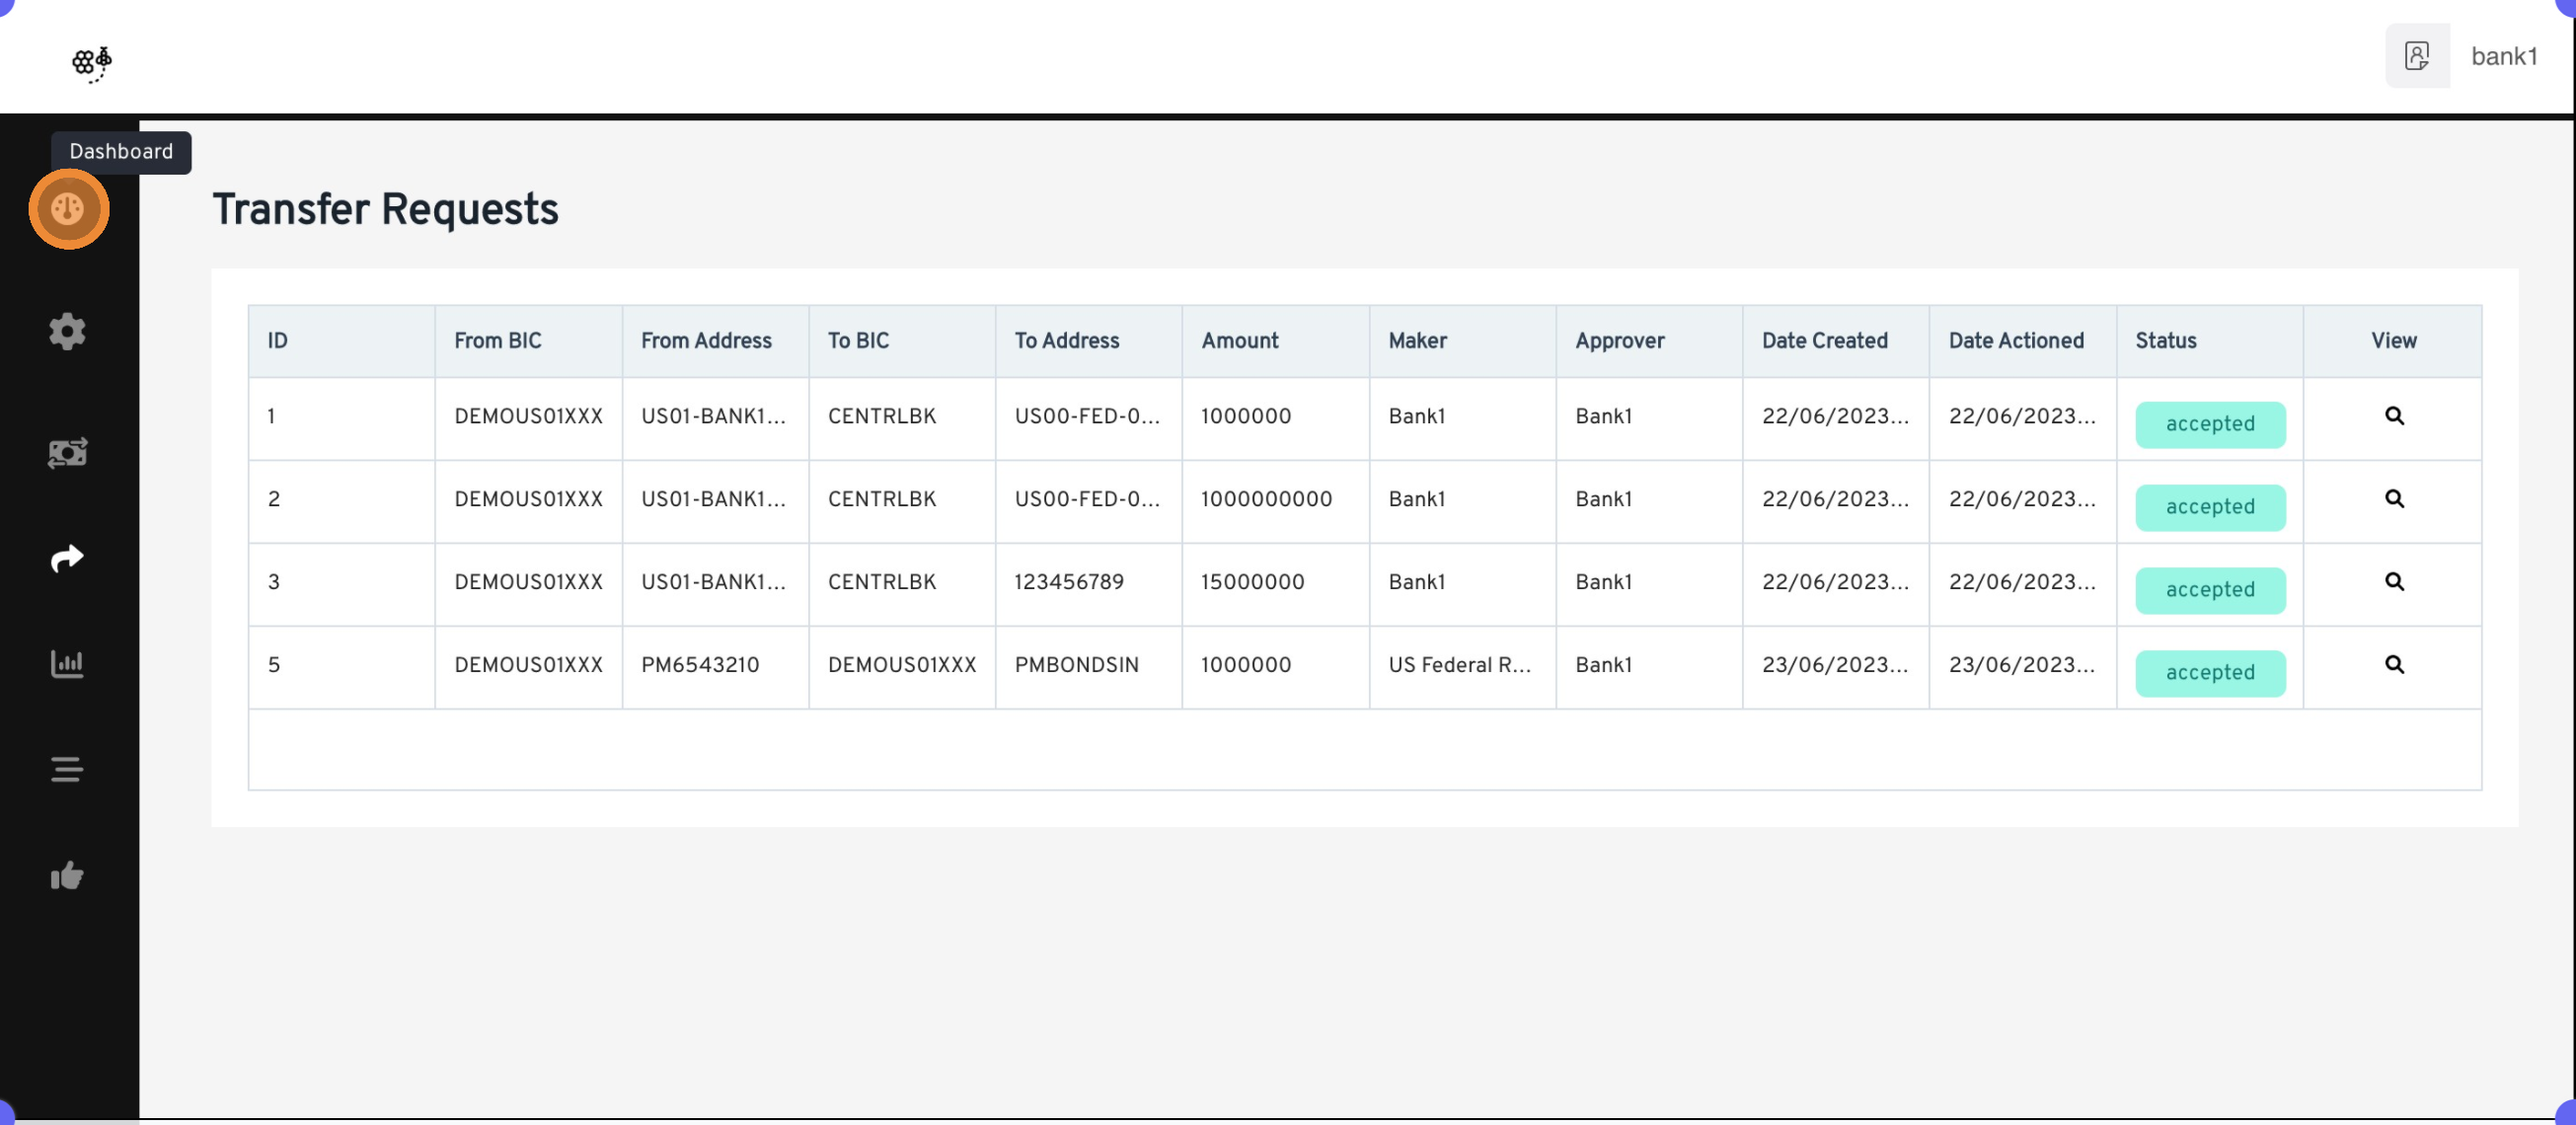
Task: Select Approver Bank1 in row 5
Action: pyautogui.click(x=1650, y=667)
